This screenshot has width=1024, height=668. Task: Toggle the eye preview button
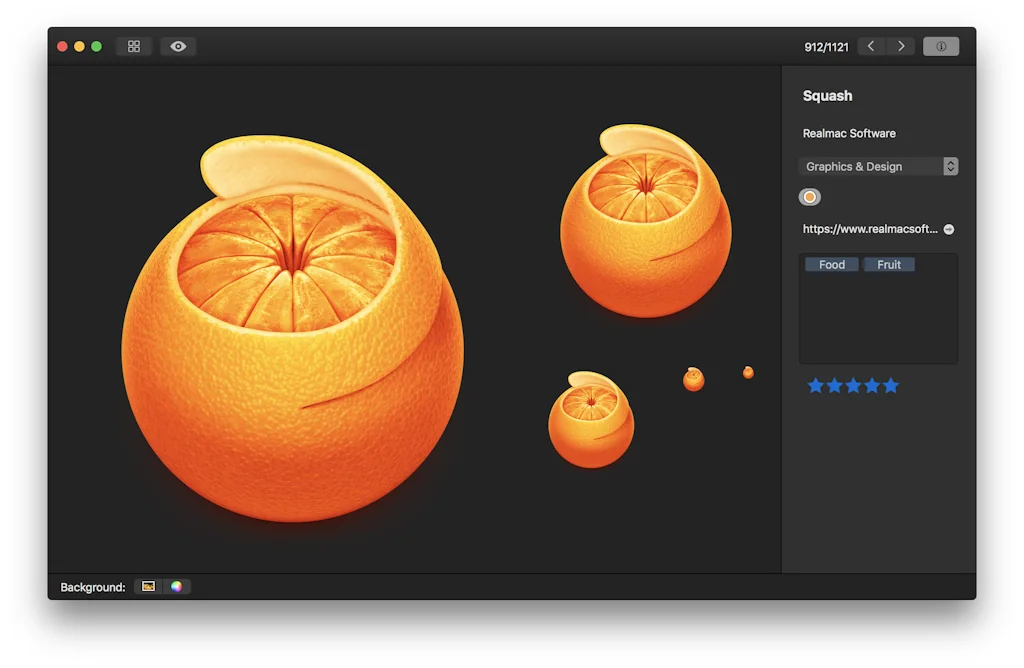[x=178, y=46]
